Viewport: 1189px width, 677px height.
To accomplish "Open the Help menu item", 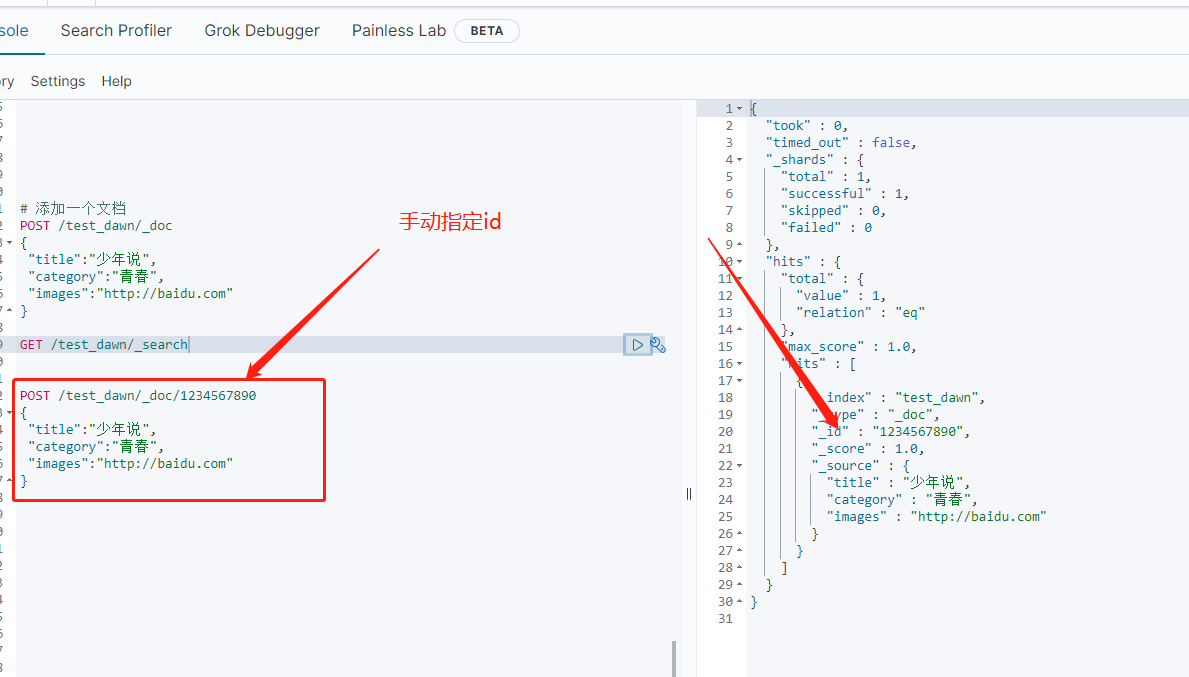I will [x=117, y=81].
